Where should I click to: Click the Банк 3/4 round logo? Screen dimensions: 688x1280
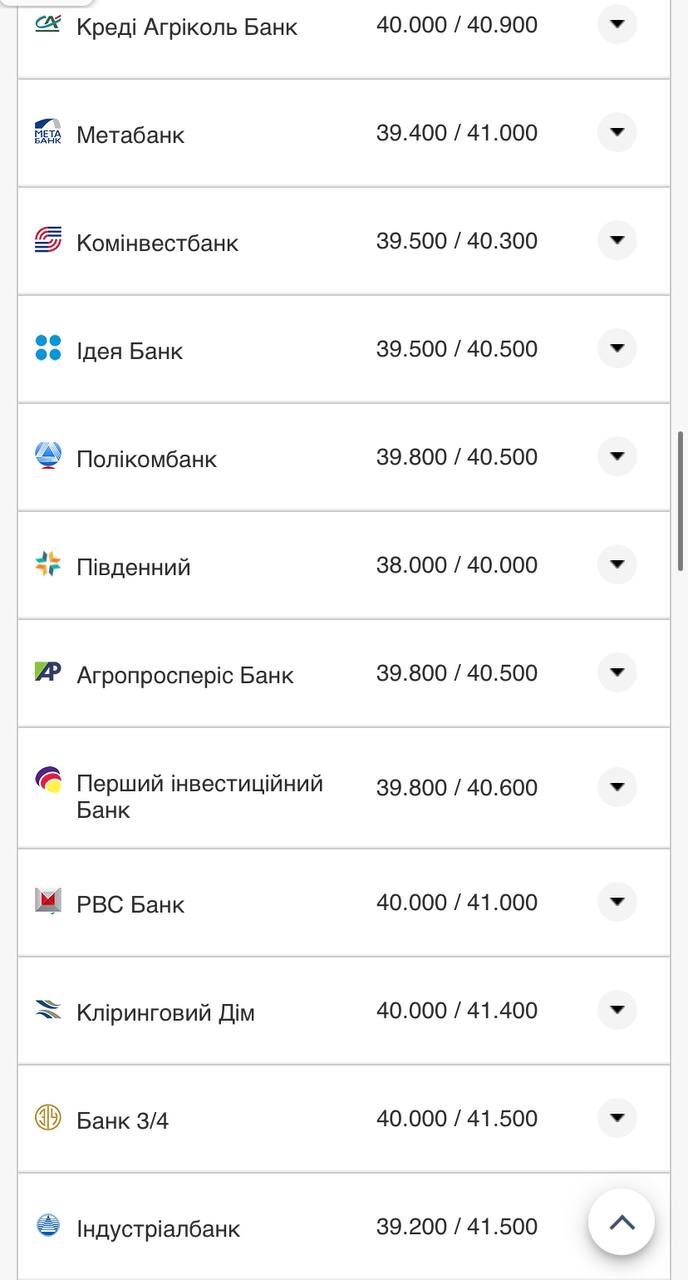point(47,1117)
